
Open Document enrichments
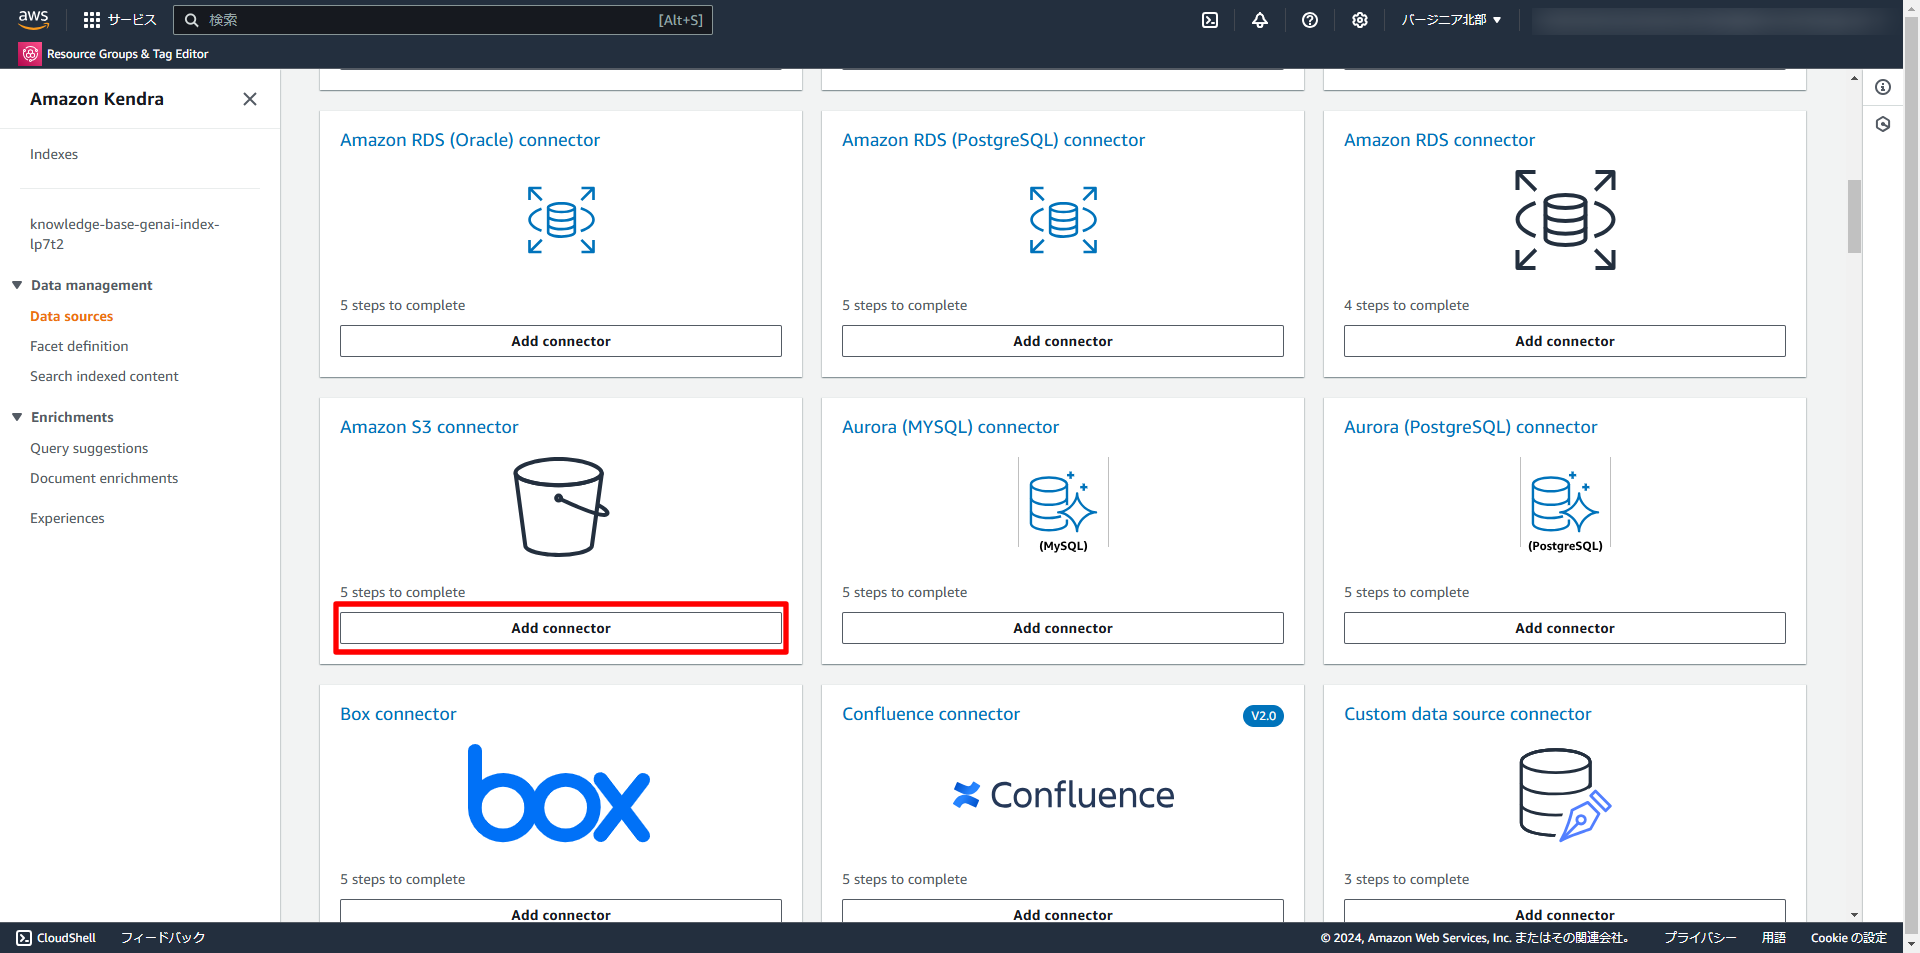(x=104, y=478)
